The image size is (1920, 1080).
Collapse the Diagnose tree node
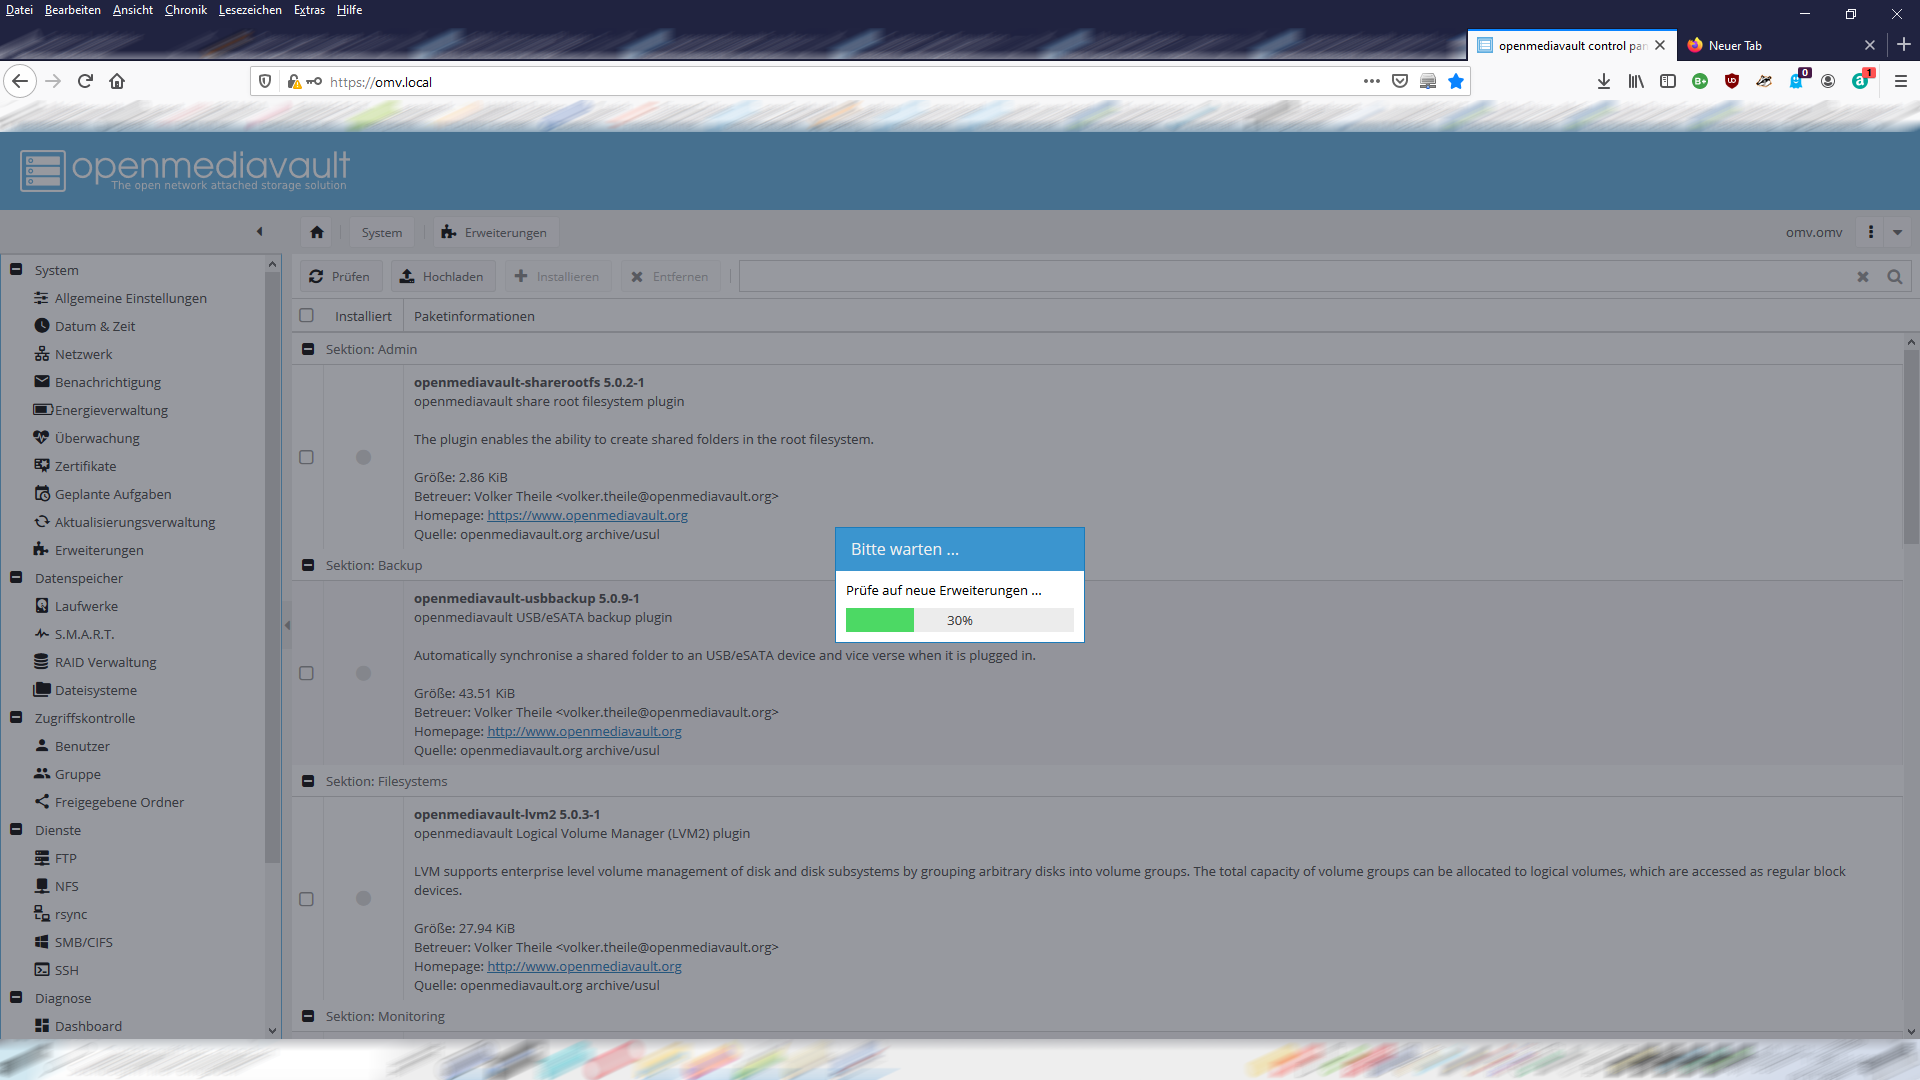pyautogui.click(x=16, y=998)
